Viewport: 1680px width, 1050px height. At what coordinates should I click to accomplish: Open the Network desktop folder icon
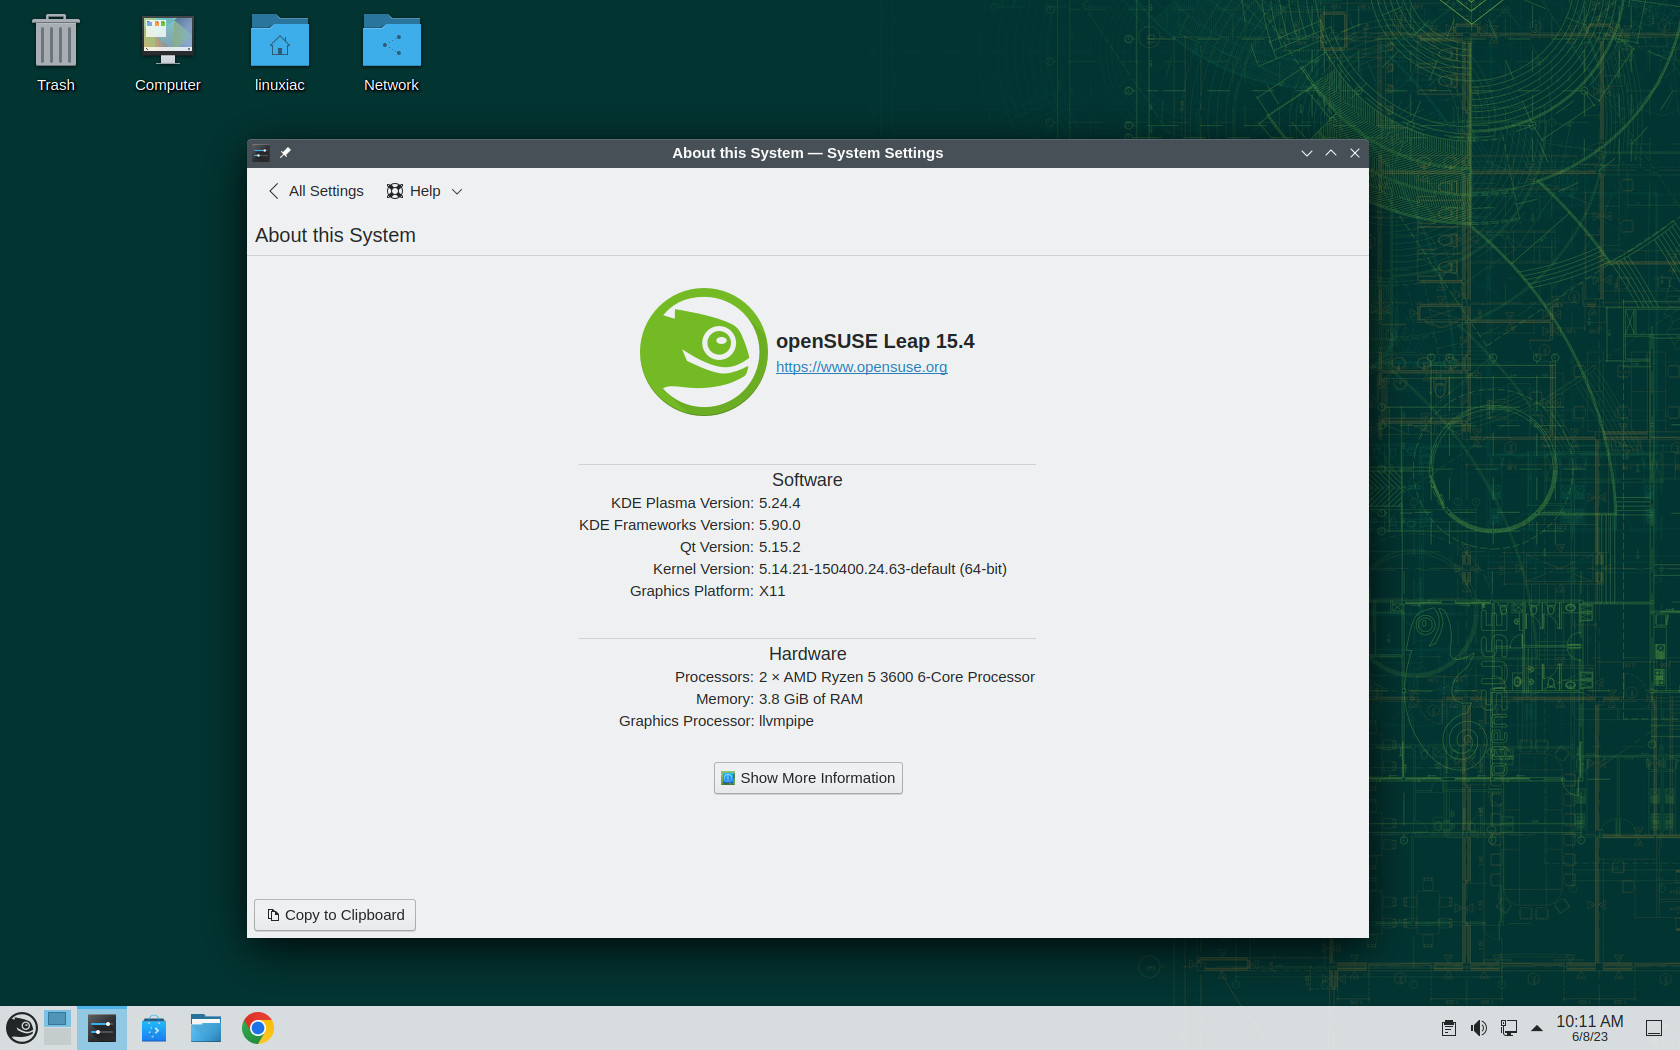click(x=392, y=55)
